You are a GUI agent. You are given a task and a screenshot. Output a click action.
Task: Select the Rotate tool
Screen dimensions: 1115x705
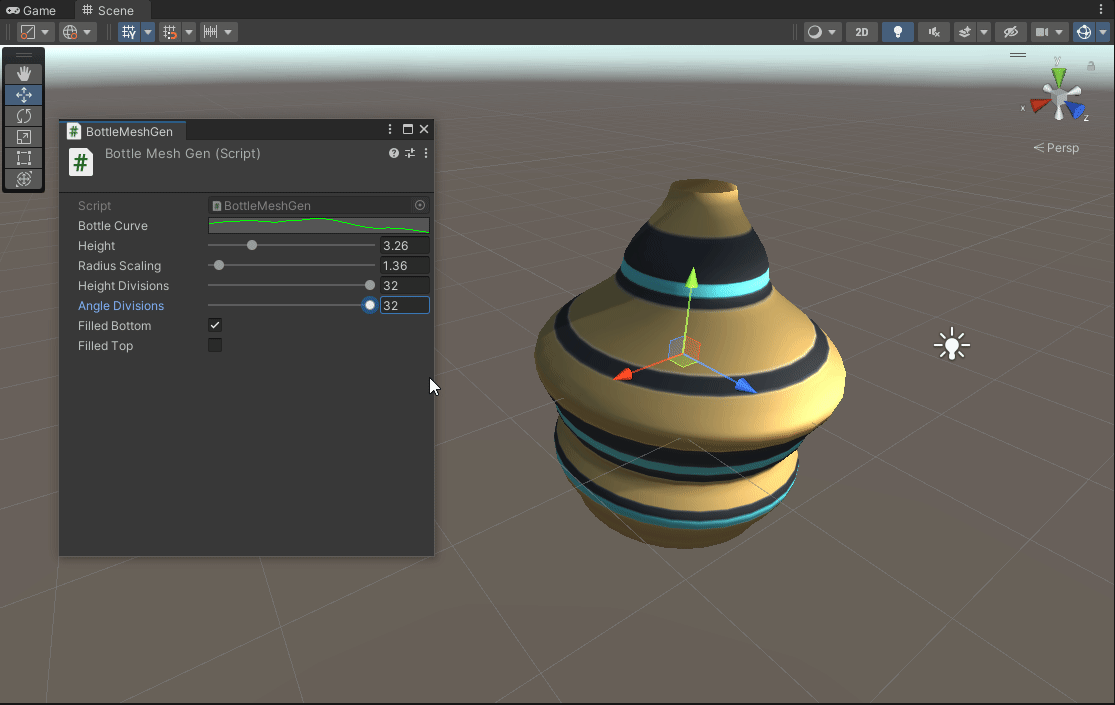point(23,116)
